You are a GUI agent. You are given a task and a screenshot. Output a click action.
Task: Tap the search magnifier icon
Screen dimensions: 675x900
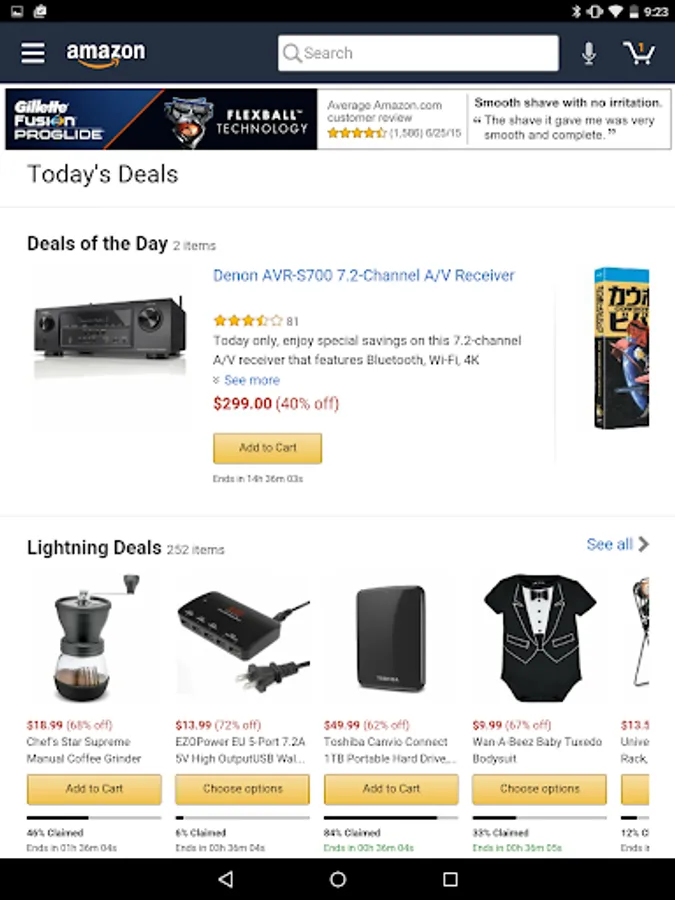tap(292, 53)
